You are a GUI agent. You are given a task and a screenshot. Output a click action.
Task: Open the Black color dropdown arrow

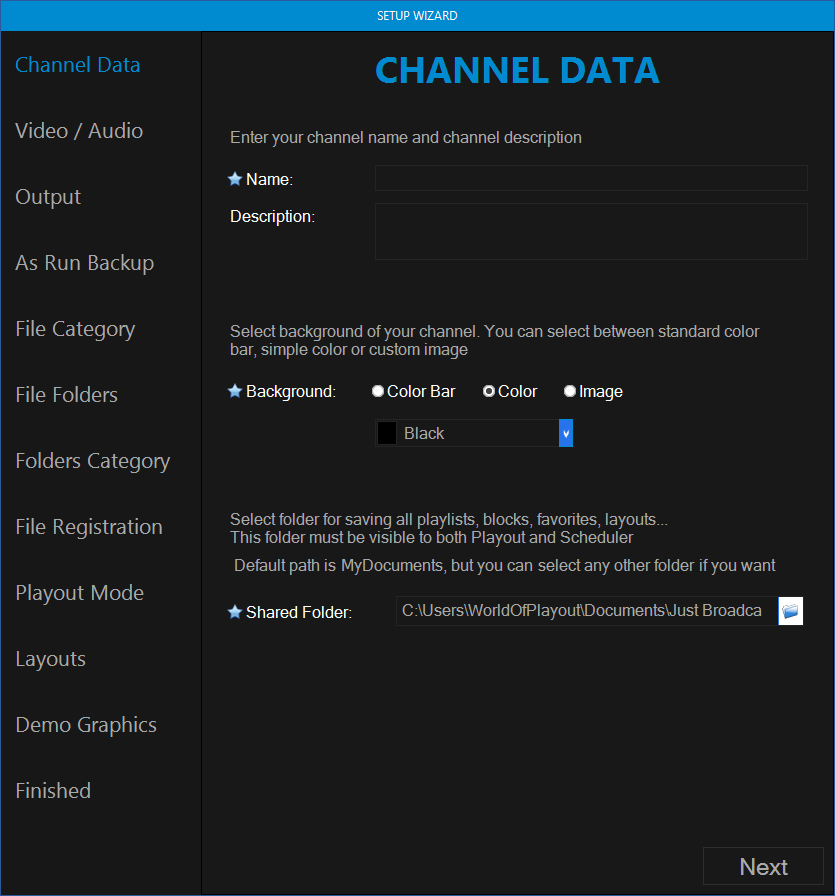566,433
